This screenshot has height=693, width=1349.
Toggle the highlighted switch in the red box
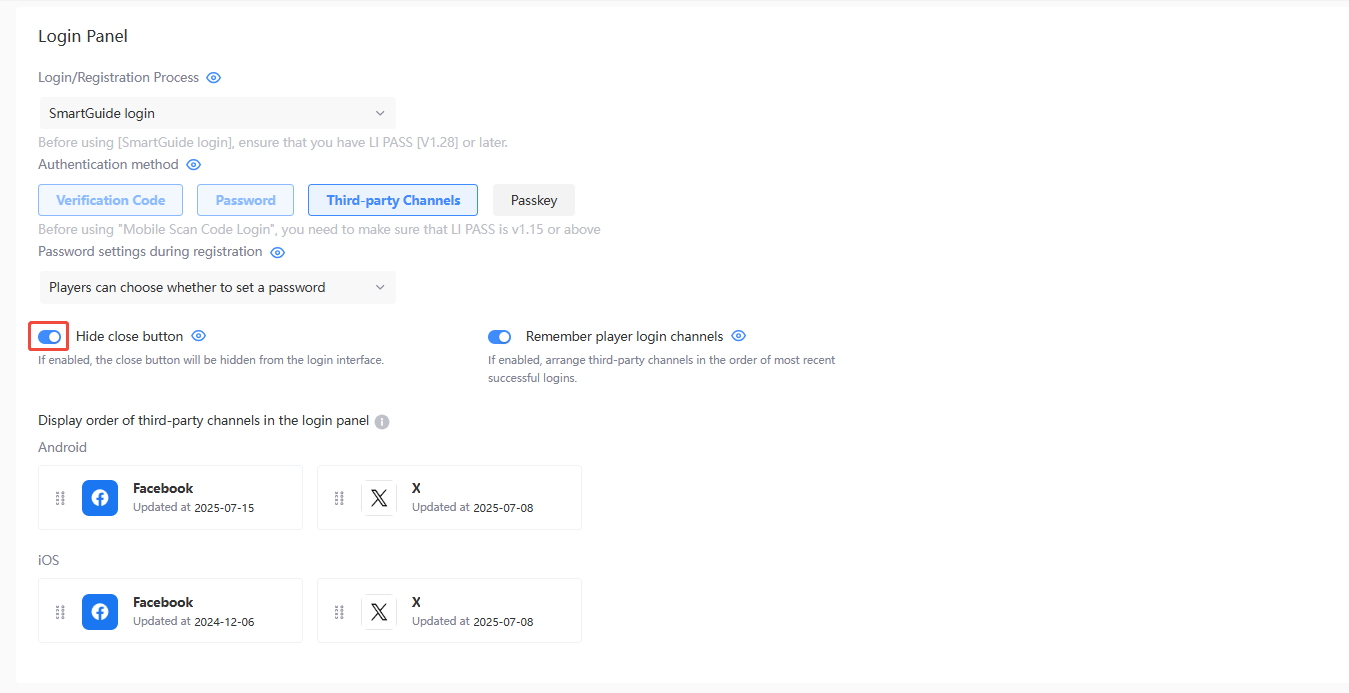47,336
